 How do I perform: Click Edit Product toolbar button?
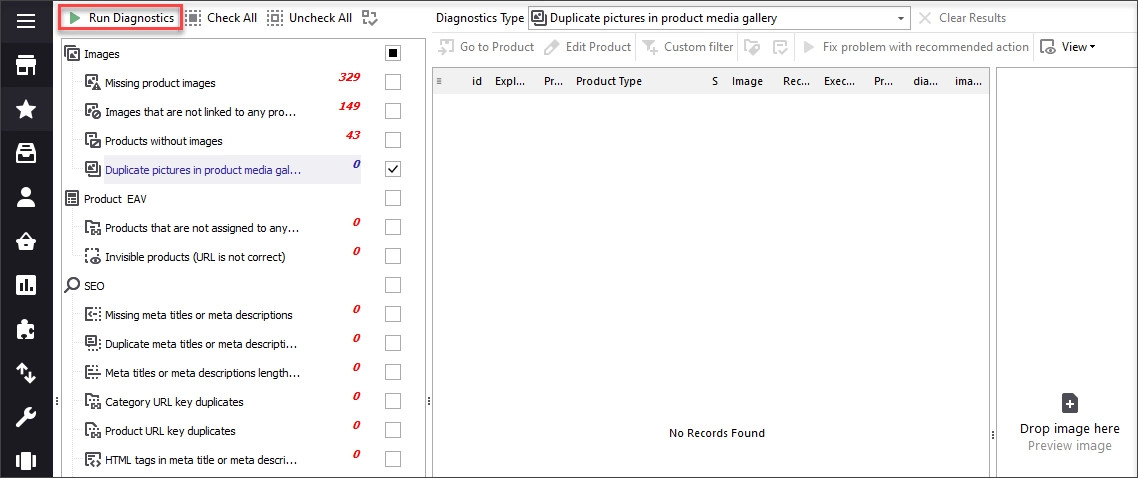tap(588, 47)
